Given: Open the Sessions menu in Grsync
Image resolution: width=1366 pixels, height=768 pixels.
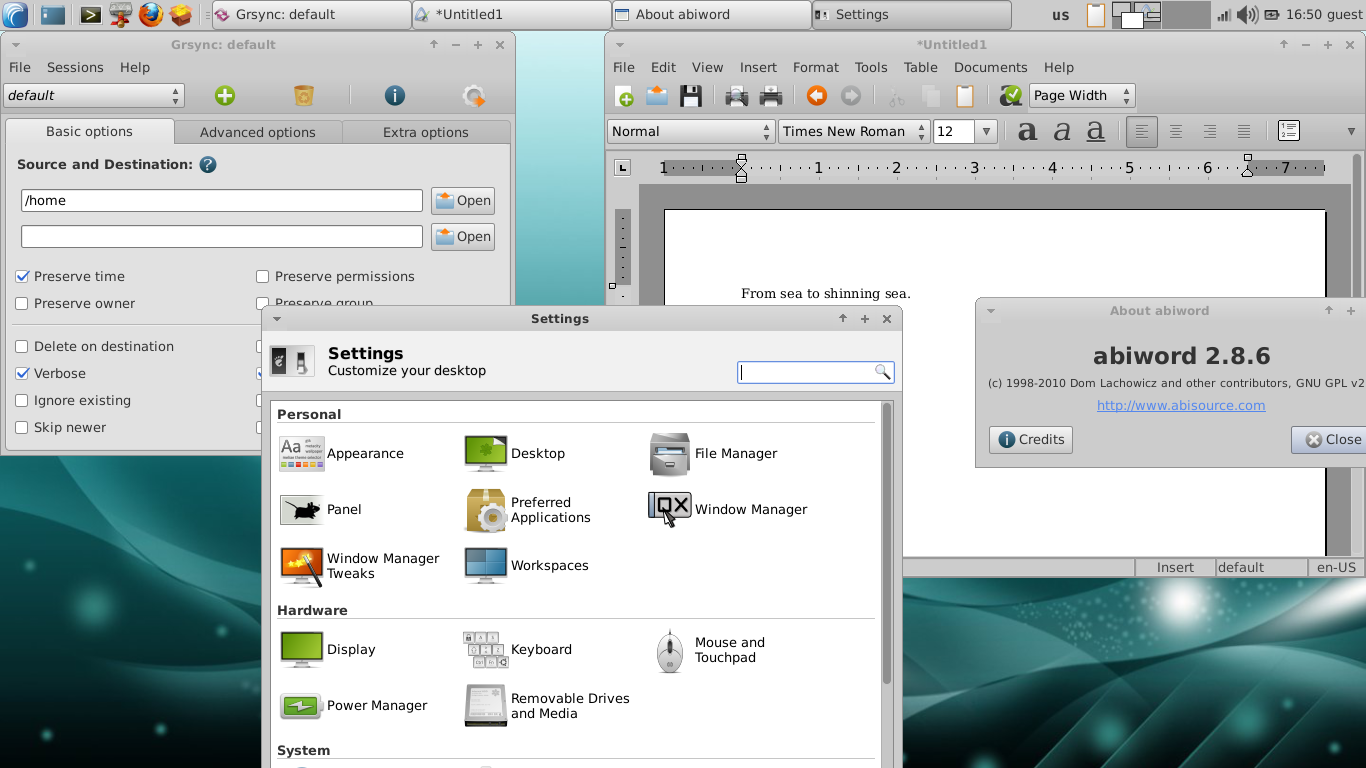Looking at the screenshot, I should coord(75,67).
